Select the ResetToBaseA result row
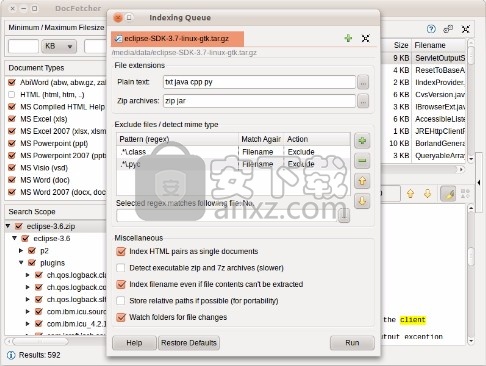486x366 pixels. point(423,70)
